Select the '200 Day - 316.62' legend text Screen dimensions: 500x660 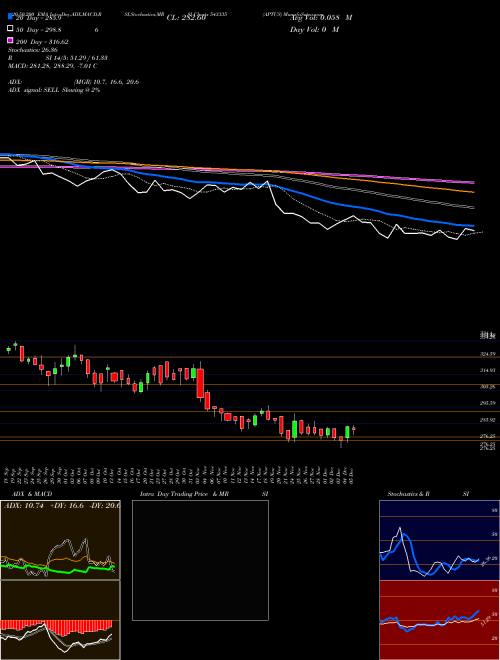pyautogui.click(x=42, y=42)
